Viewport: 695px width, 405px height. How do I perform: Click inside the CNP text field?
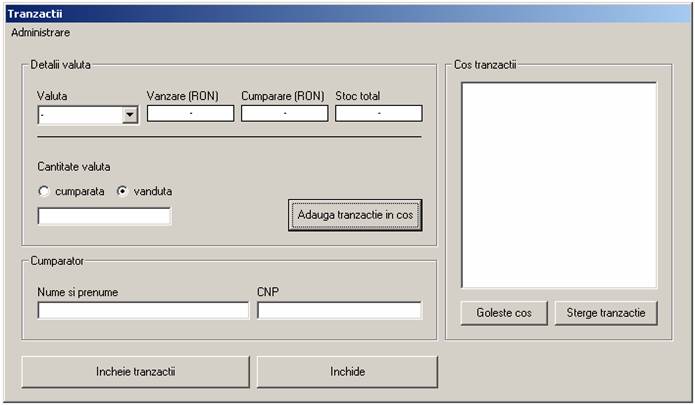tap(339, 311)
